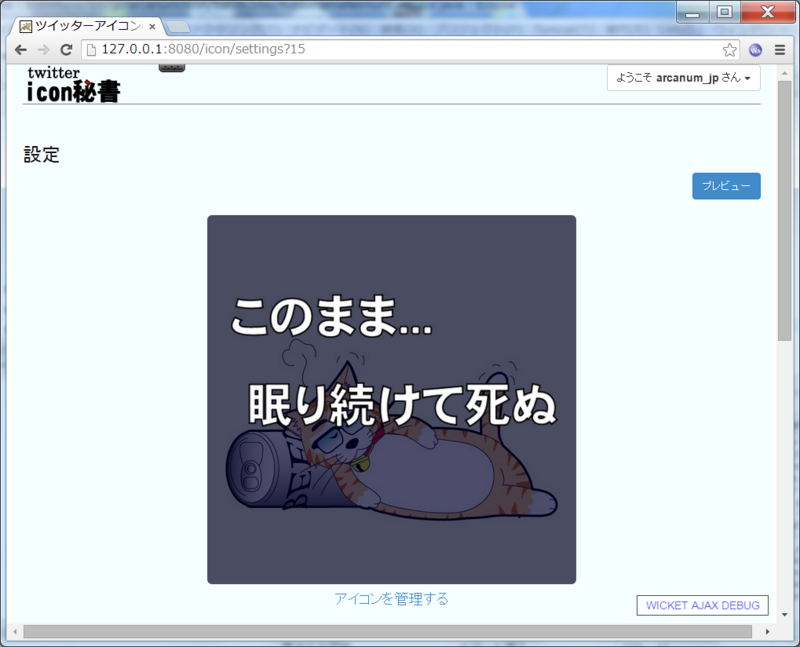Click the browser forward arrow
This screenshot has width=800, height=647.
tap(43, 49)
